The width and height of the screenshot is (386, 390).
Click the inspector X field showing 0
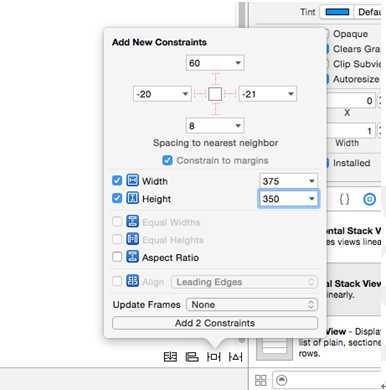[x=352, y=101]
